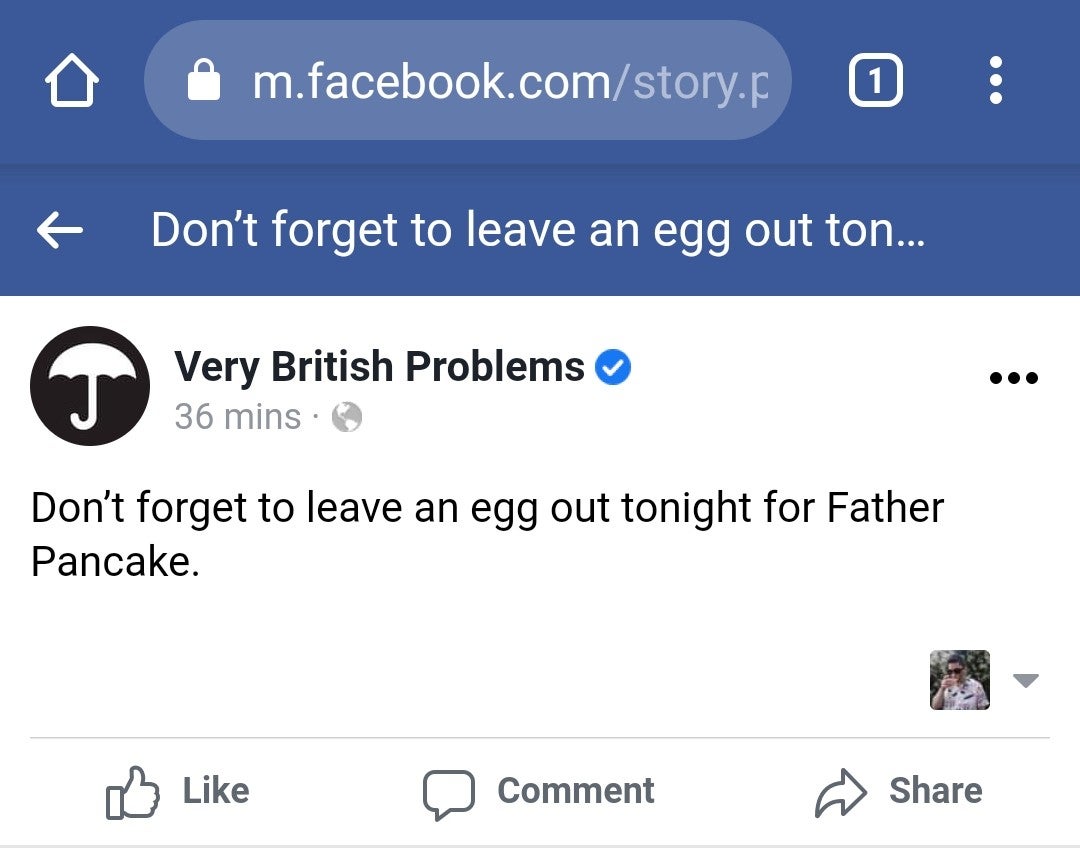The width and height of the screenshot is (1080, 857).
Task: Expand the dropdown arrow beside profile thumbnail
Action: point(1026,680)
